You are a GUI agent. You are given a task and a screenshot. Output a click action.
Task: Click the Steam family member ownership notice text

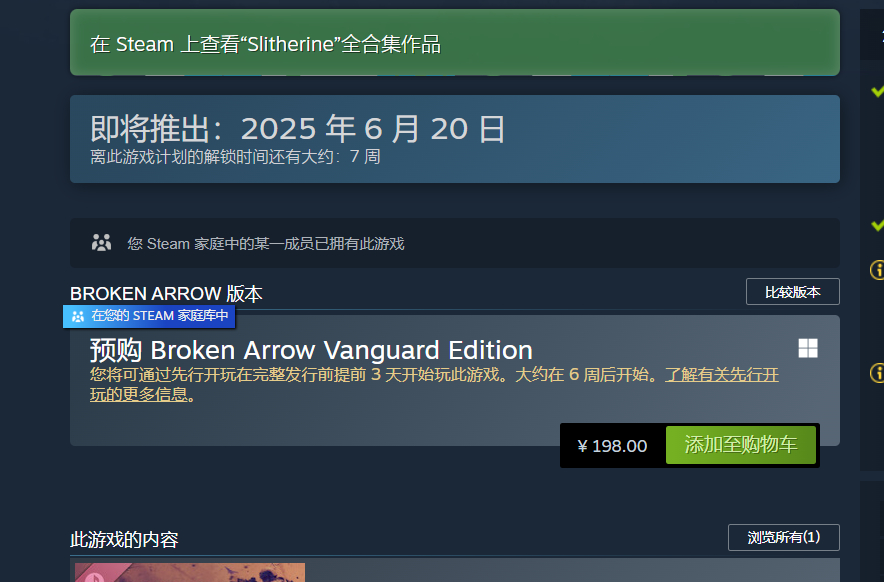[266, 244]
